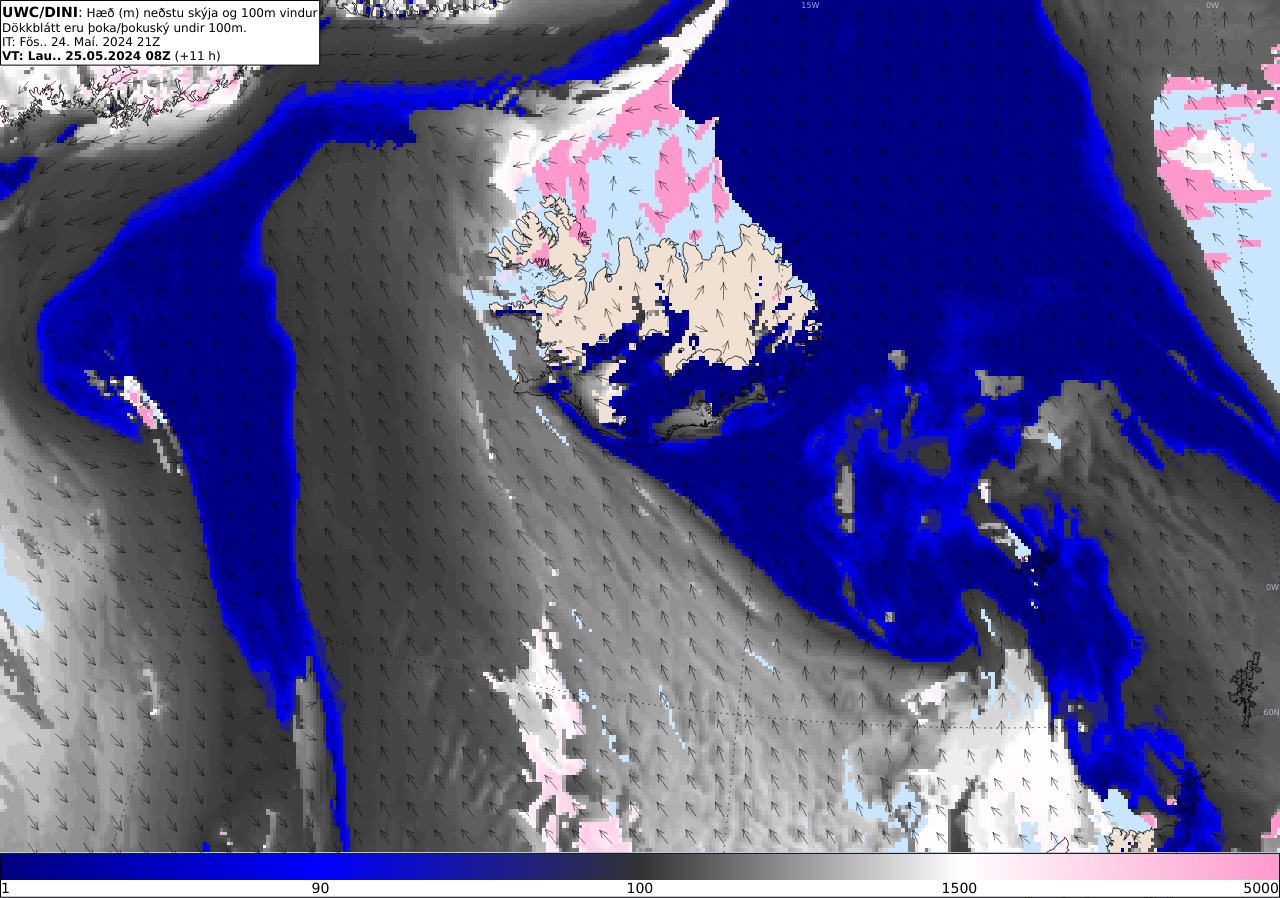
Task: Click the "VT: Lau.. 25.05.2024 08Z" valid time
Action: [x=86, y=55]
